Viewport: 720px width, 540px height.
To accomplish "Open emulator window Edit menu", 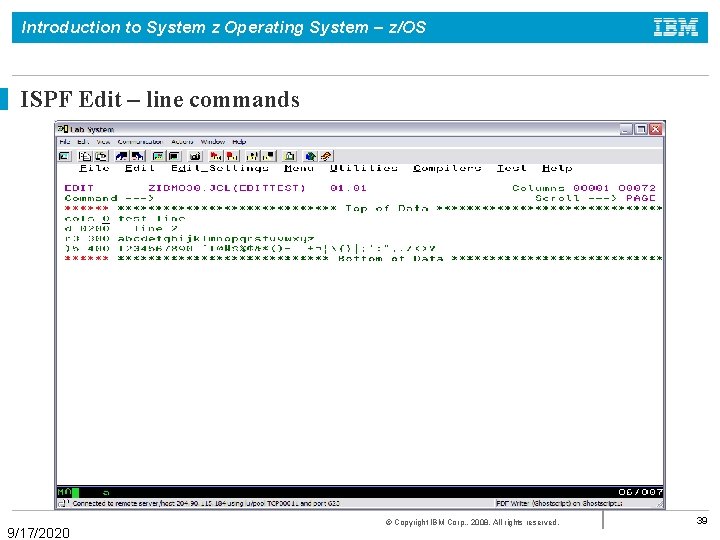I will click(83, 142).
